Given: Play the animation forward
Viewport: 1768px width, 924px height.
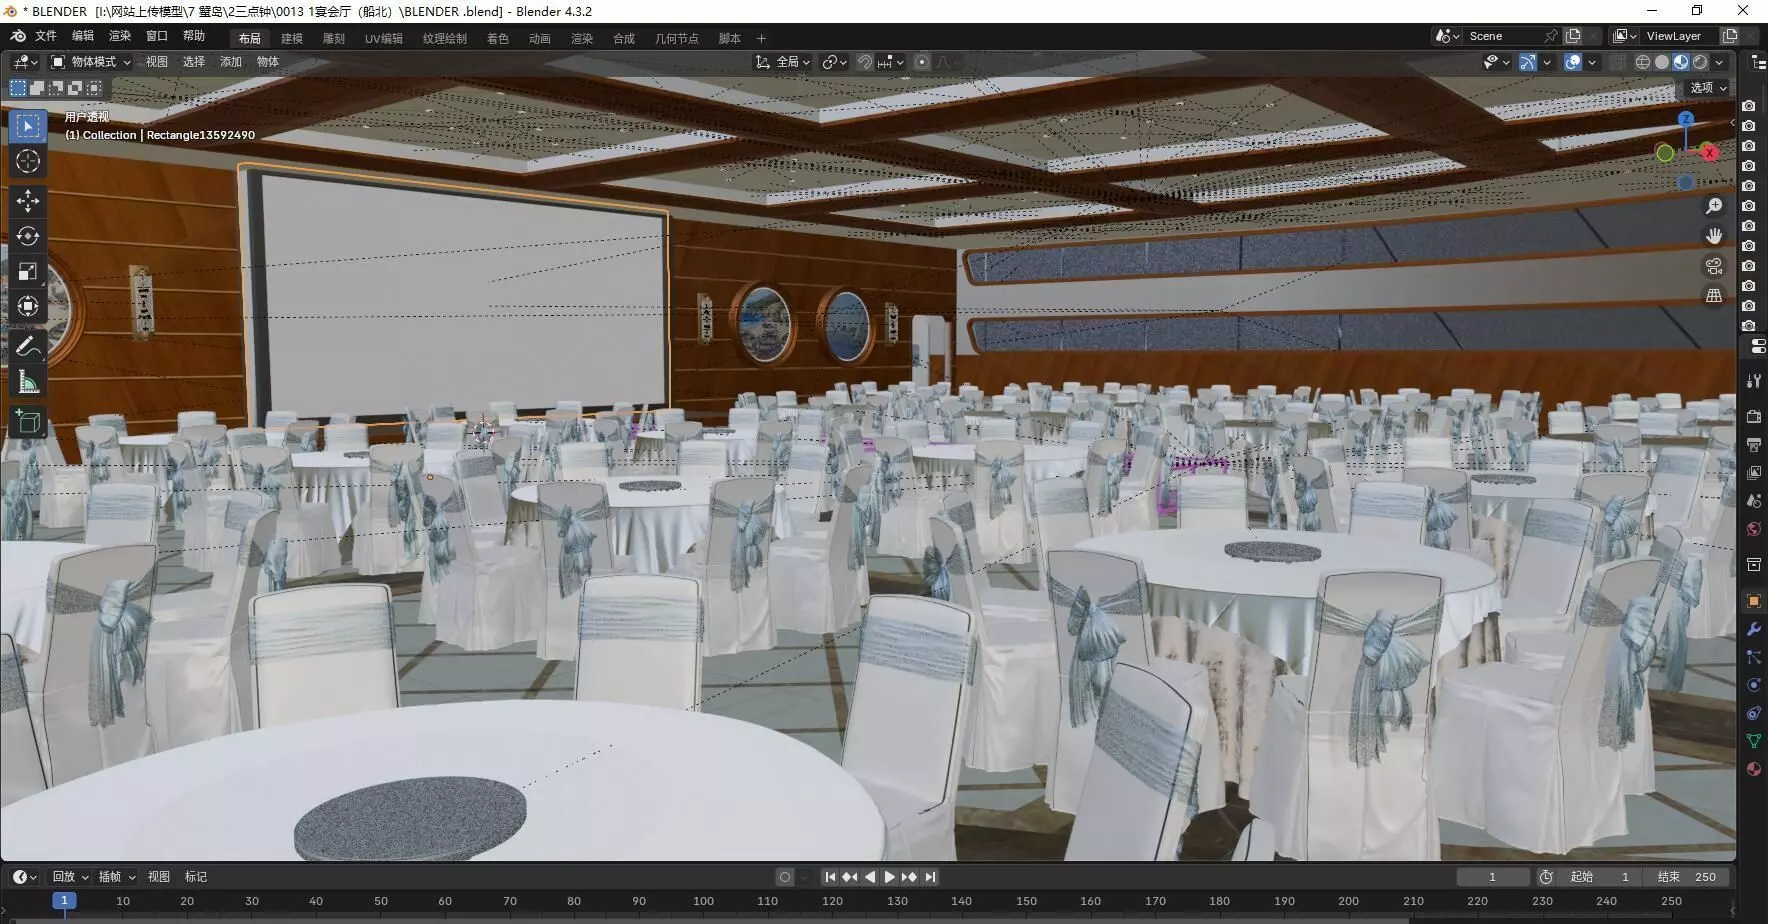Looking at the screenshot, I should pos(889,877).
